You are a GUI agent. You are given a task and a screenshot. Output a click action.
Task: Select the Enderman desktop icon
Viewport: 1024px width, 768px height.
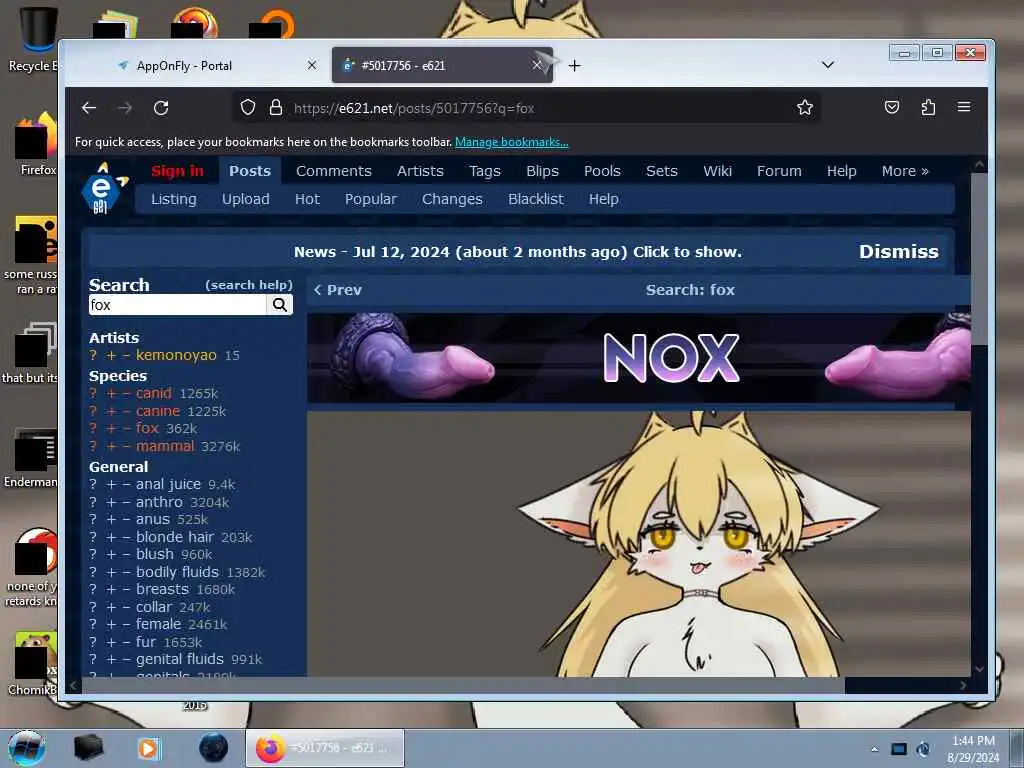pos(31,458)
